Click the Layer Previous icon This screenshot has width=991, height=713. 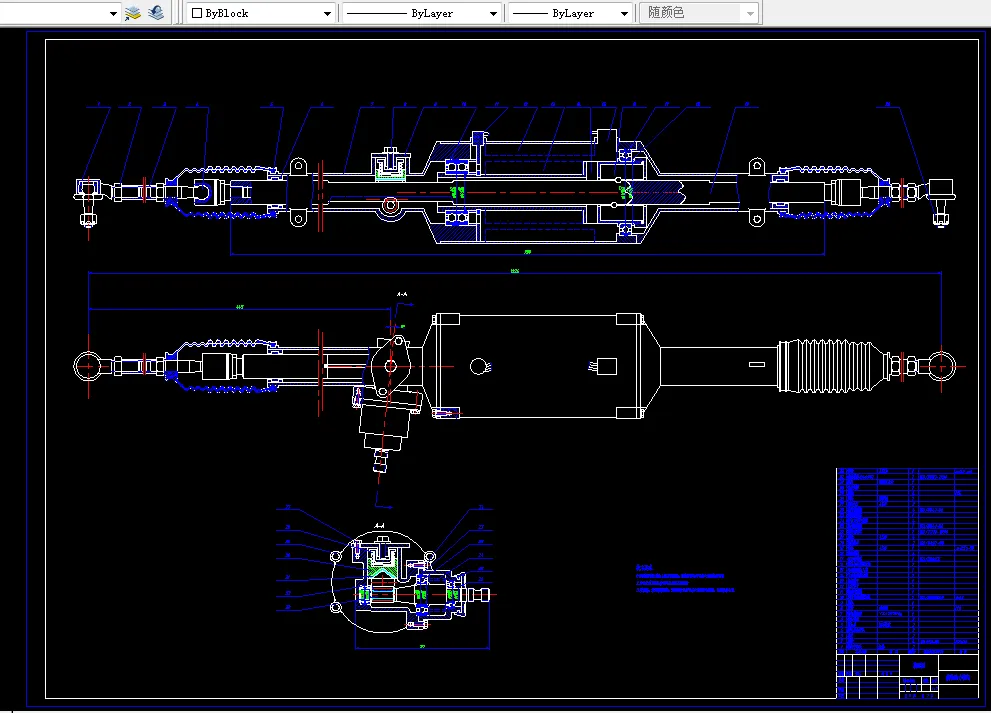156,13
